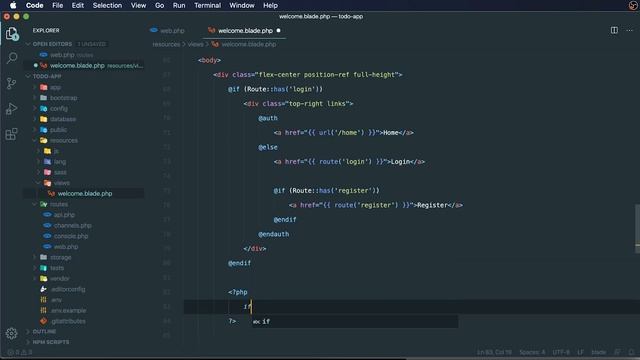Open the File menu

point(58,5)
